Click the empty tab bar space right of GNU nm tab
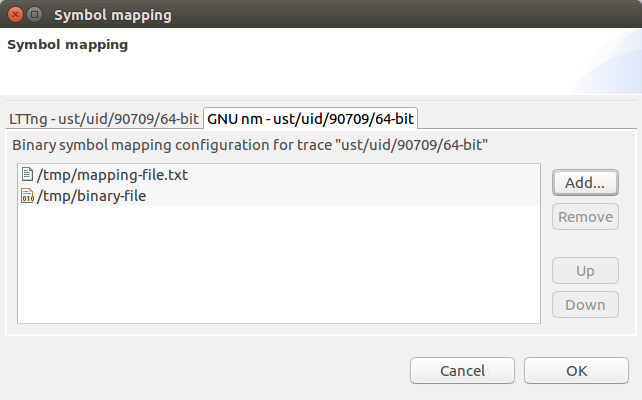 point(530,118)
